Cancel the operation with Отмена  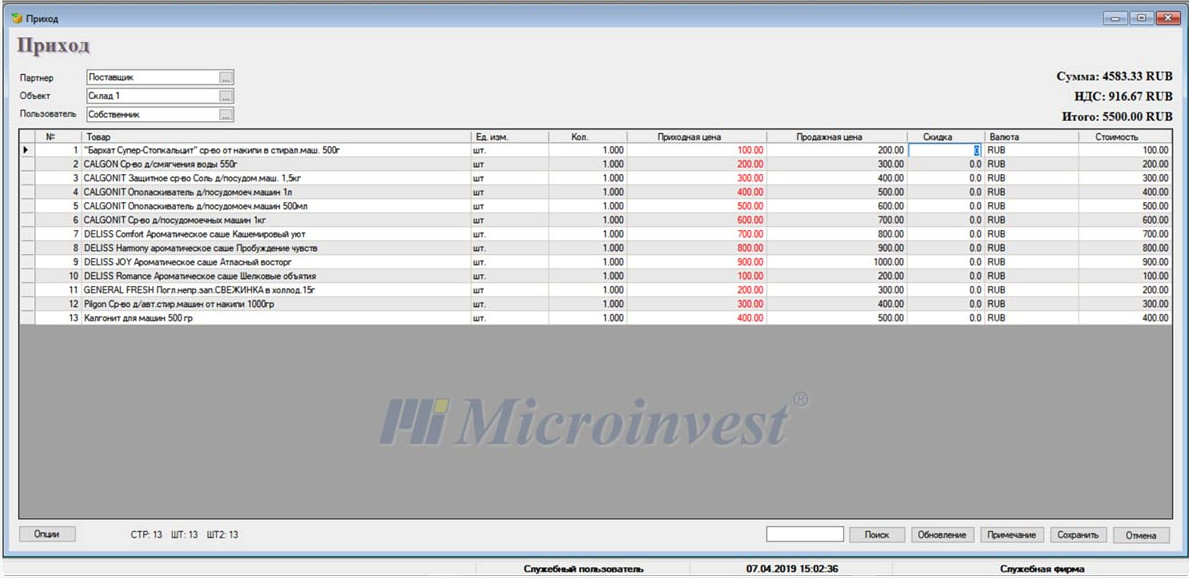point(1140,535)
